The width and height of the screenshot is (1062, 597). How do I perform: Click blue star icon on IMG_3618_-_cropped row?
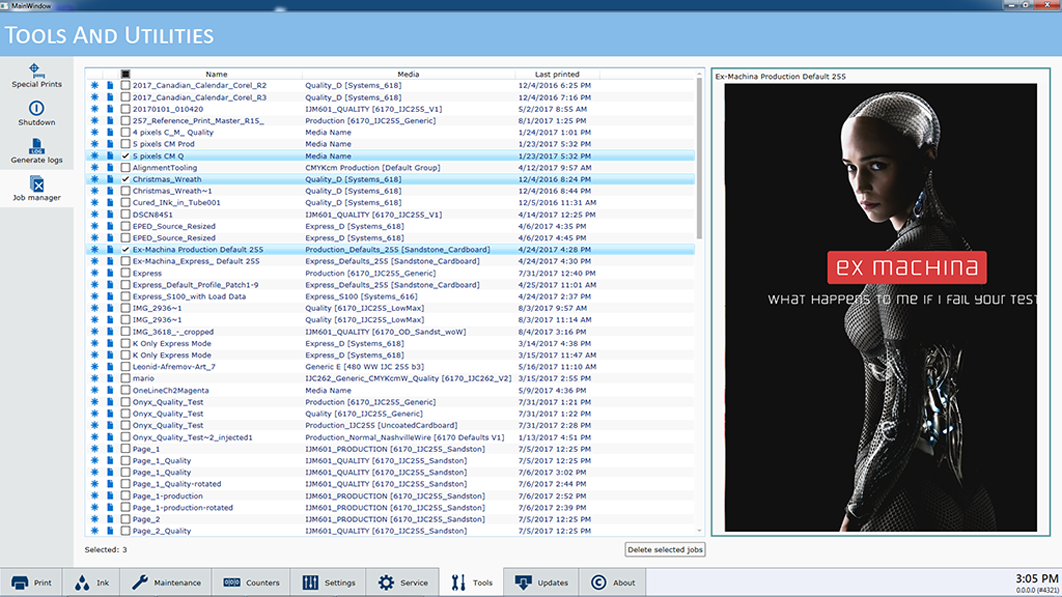94,331
